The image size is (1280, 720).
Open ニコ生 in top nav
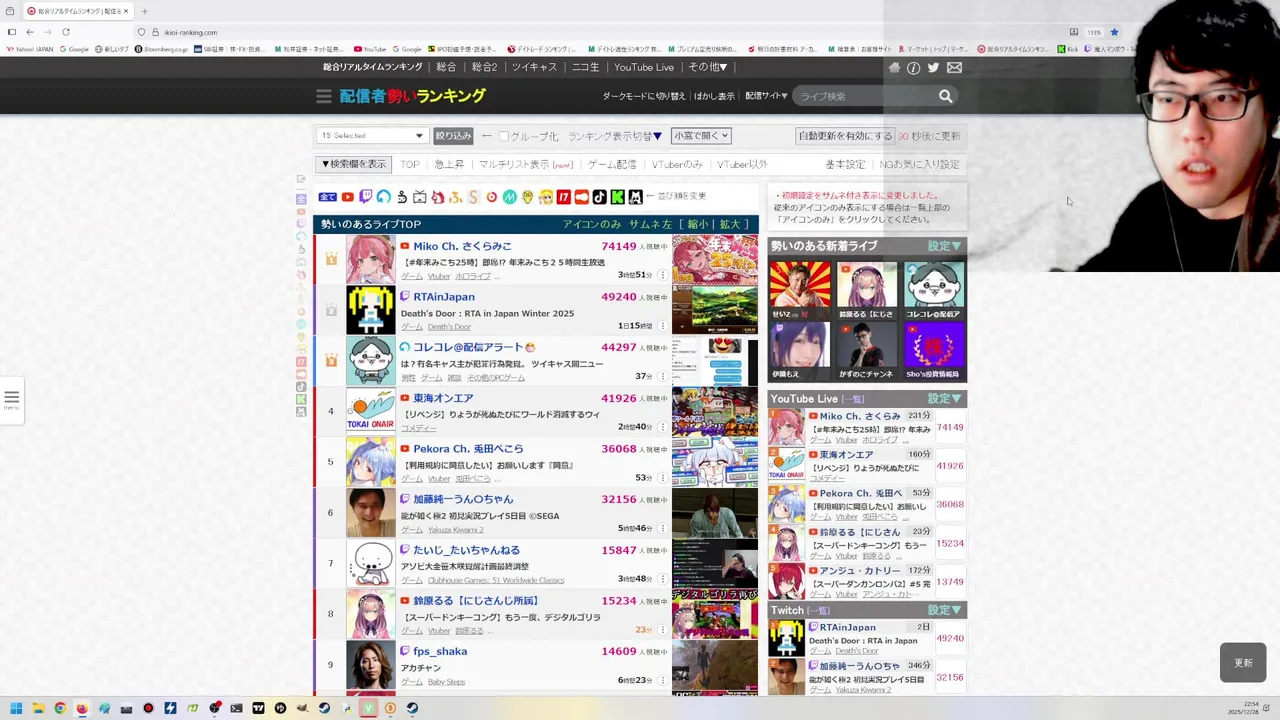(585, 67)
